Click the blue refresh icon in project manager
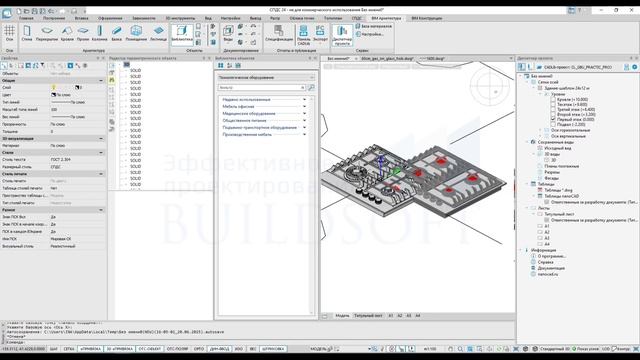 [x=635, y=67]
